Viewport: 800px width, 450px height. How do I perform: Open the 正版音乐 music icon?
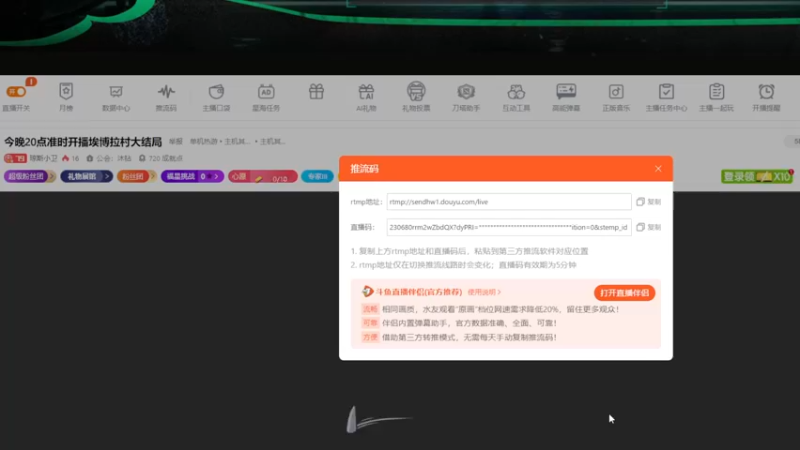coord(616,91)
